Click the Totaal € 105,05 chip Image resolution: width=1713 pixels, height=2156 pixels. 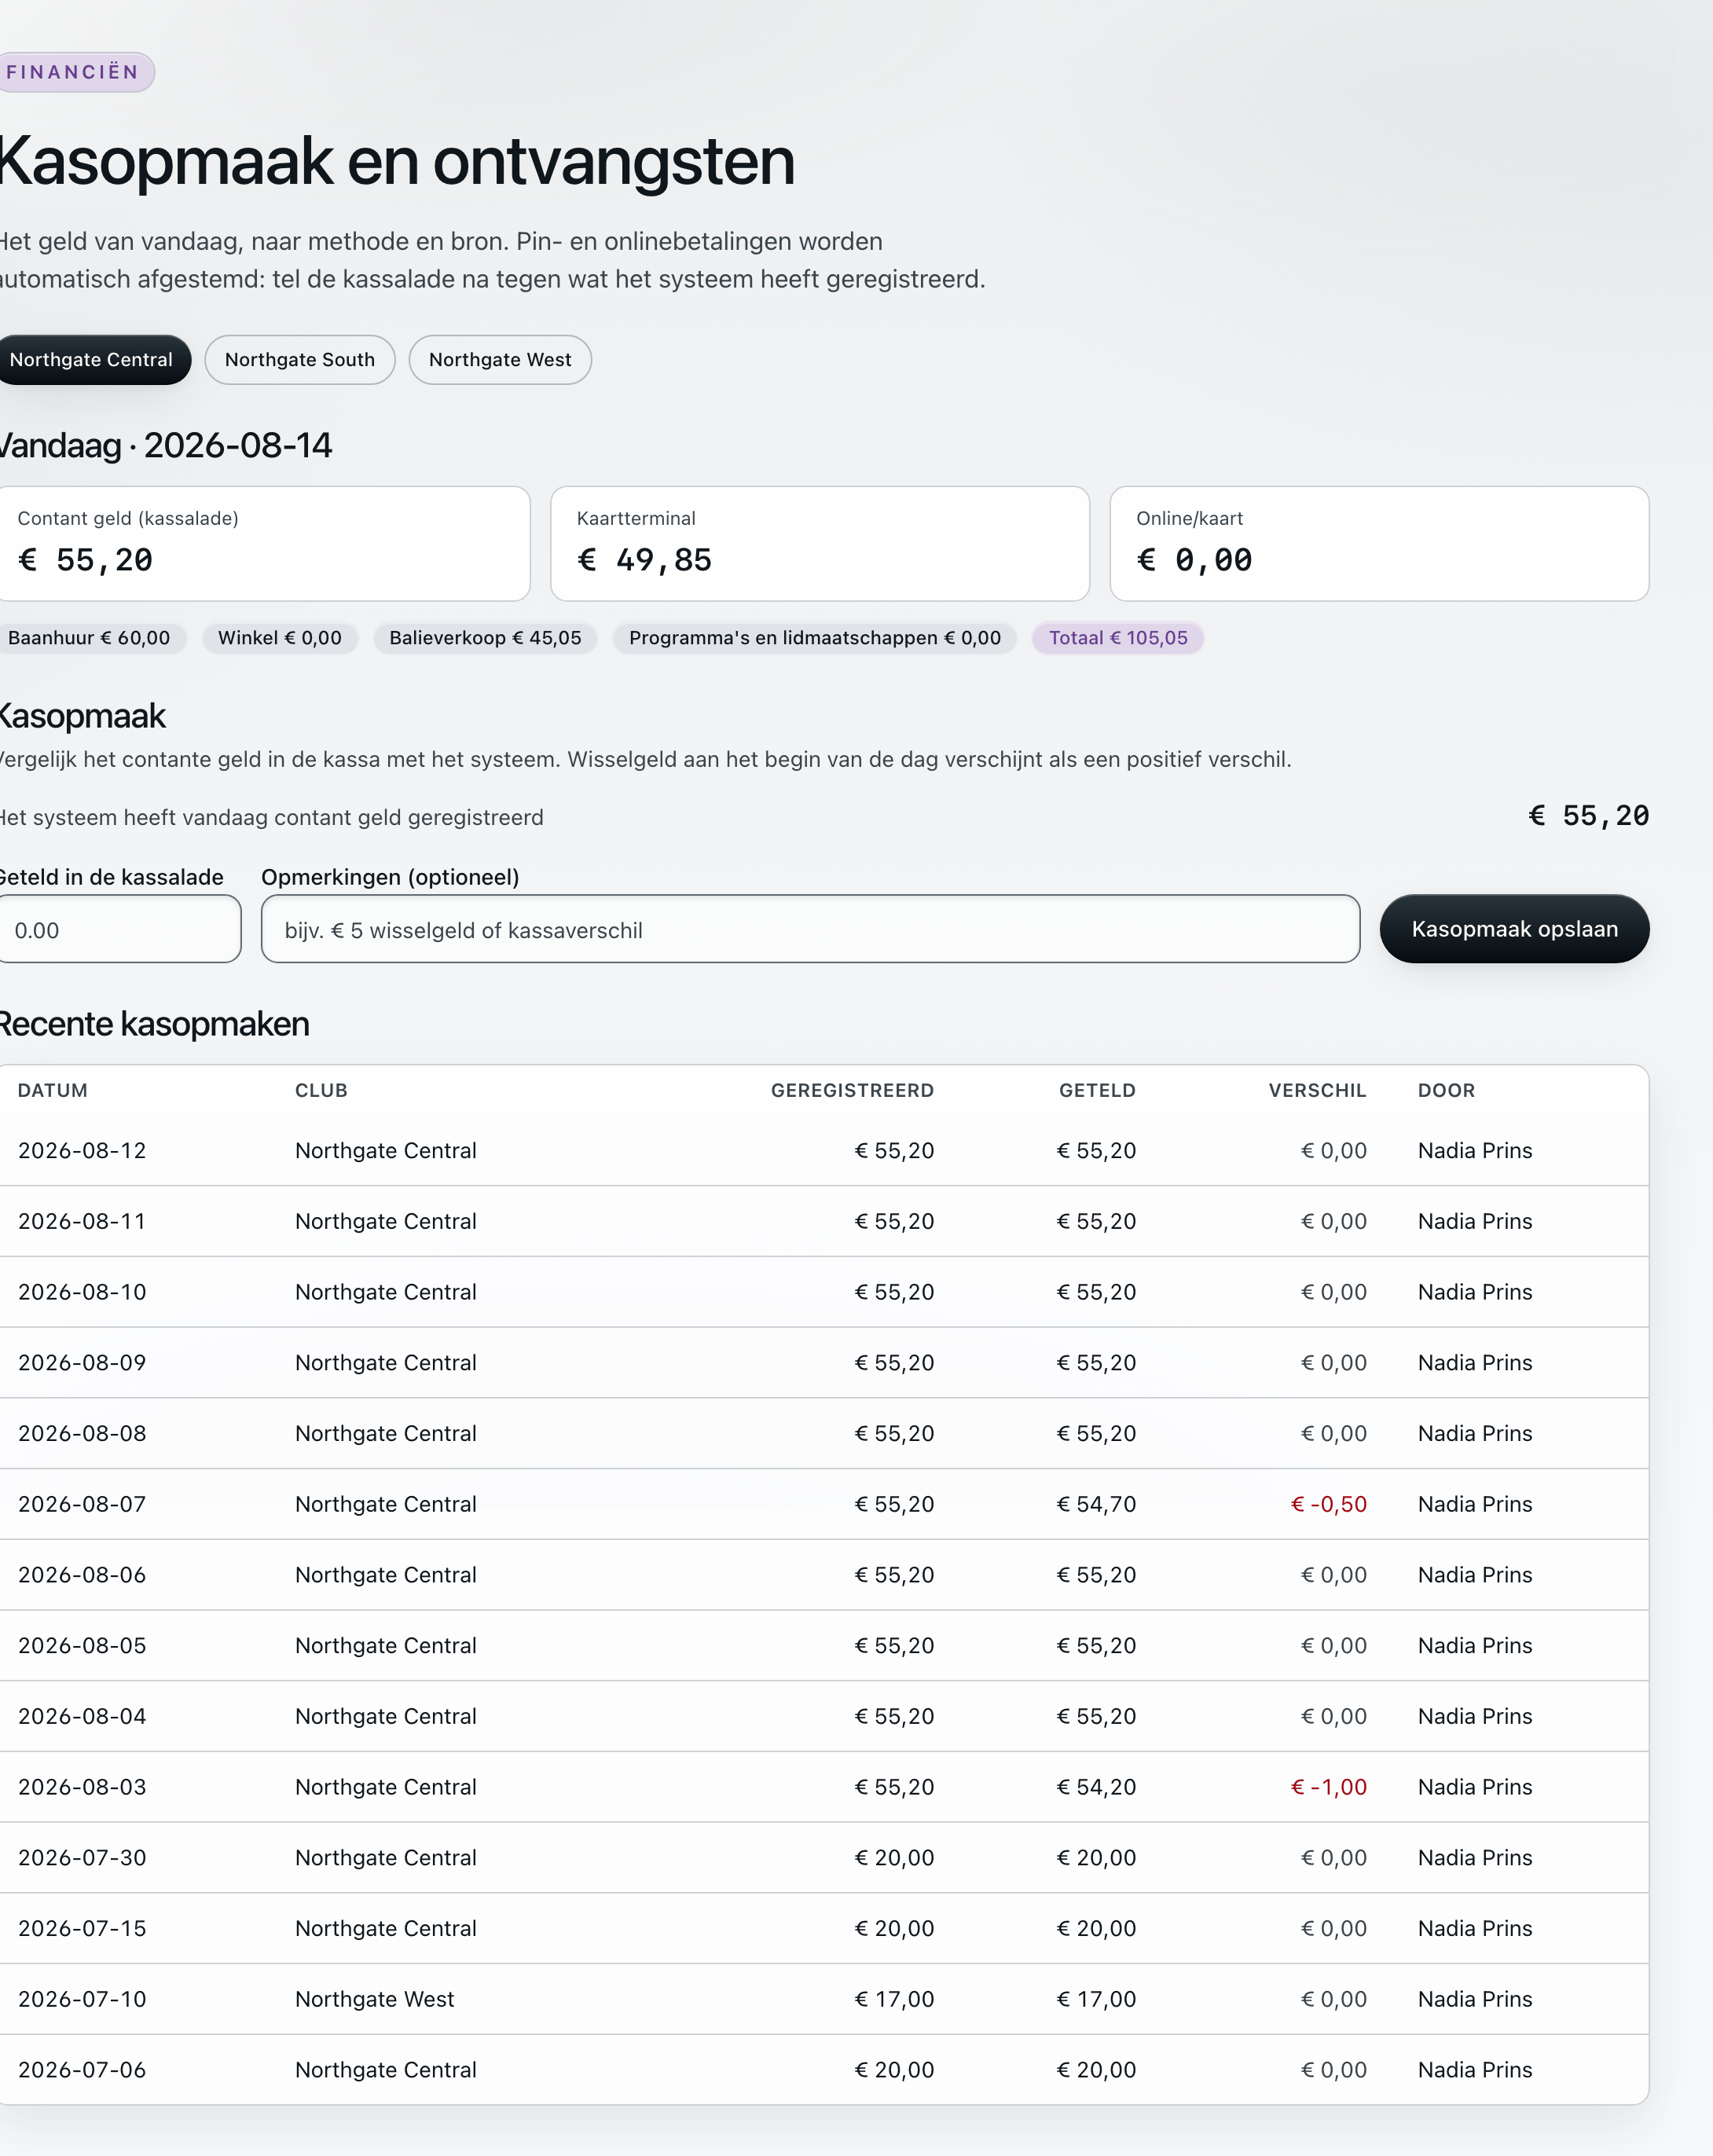pyautogui.click(x=1118, y=638)
